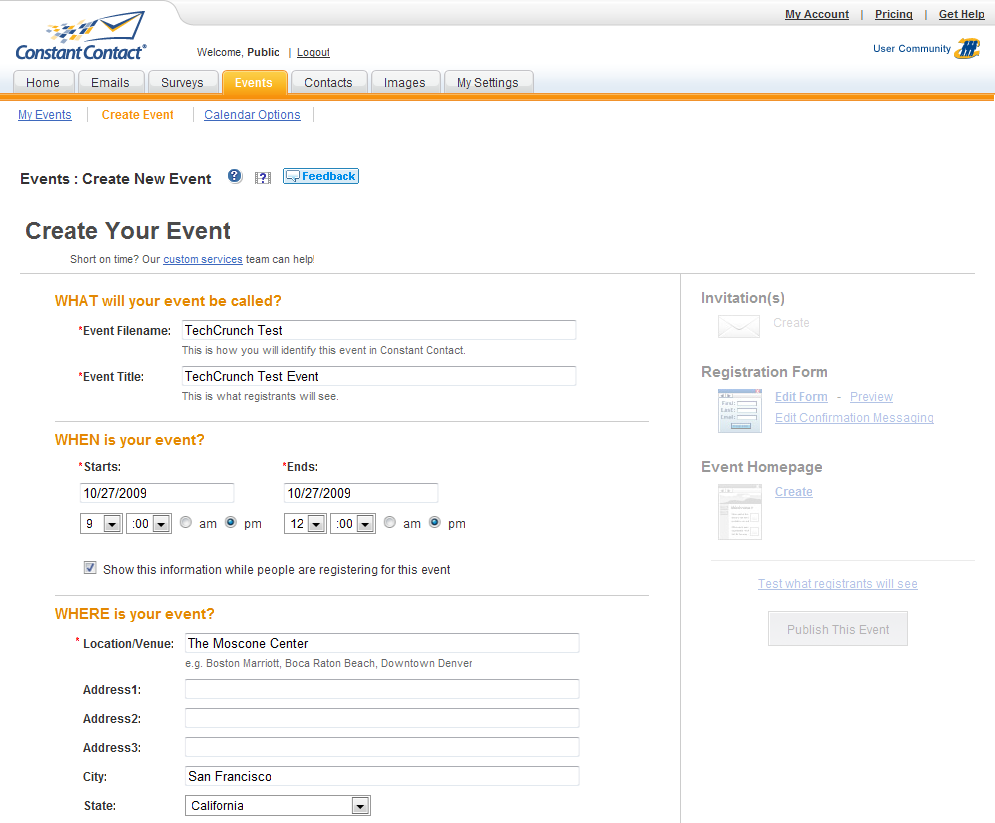This screenshot has width=995, height=823.
Task: Click the Feedback button
Action: click(x=321, y=176)
